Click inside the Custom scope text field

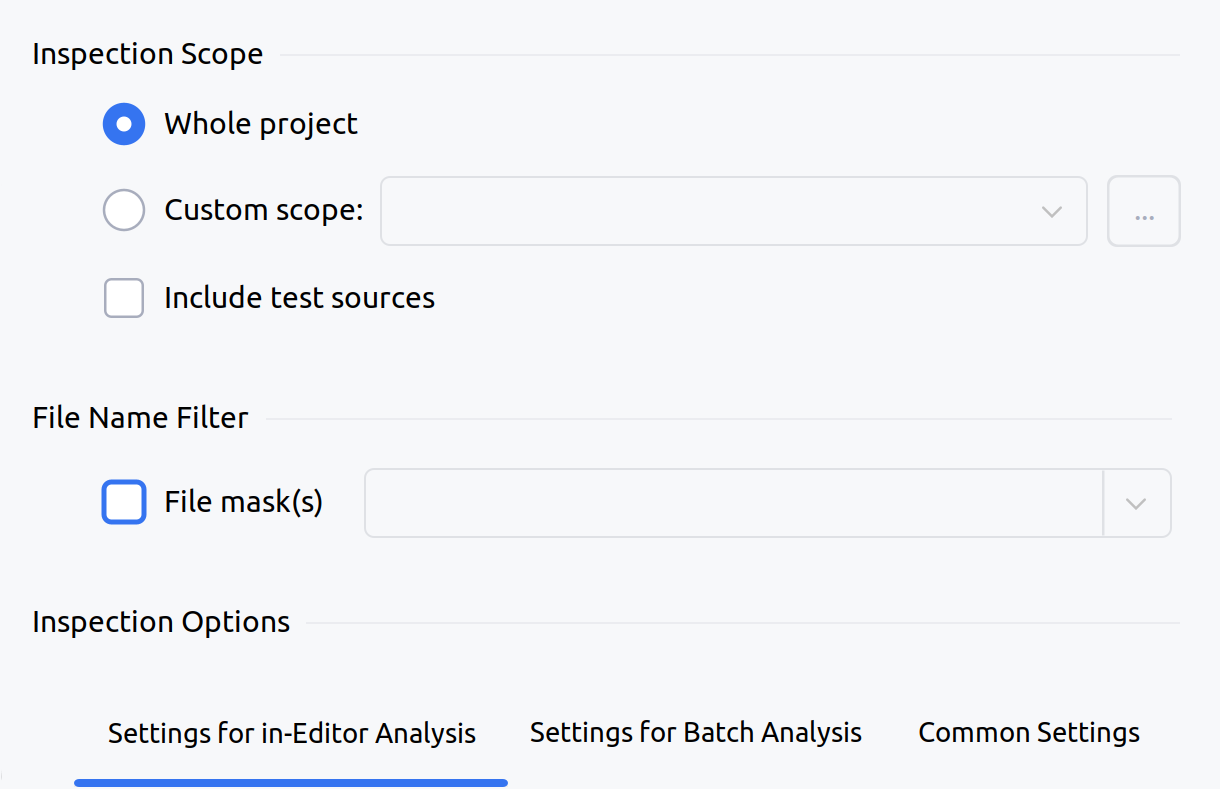tap(700, 211)
